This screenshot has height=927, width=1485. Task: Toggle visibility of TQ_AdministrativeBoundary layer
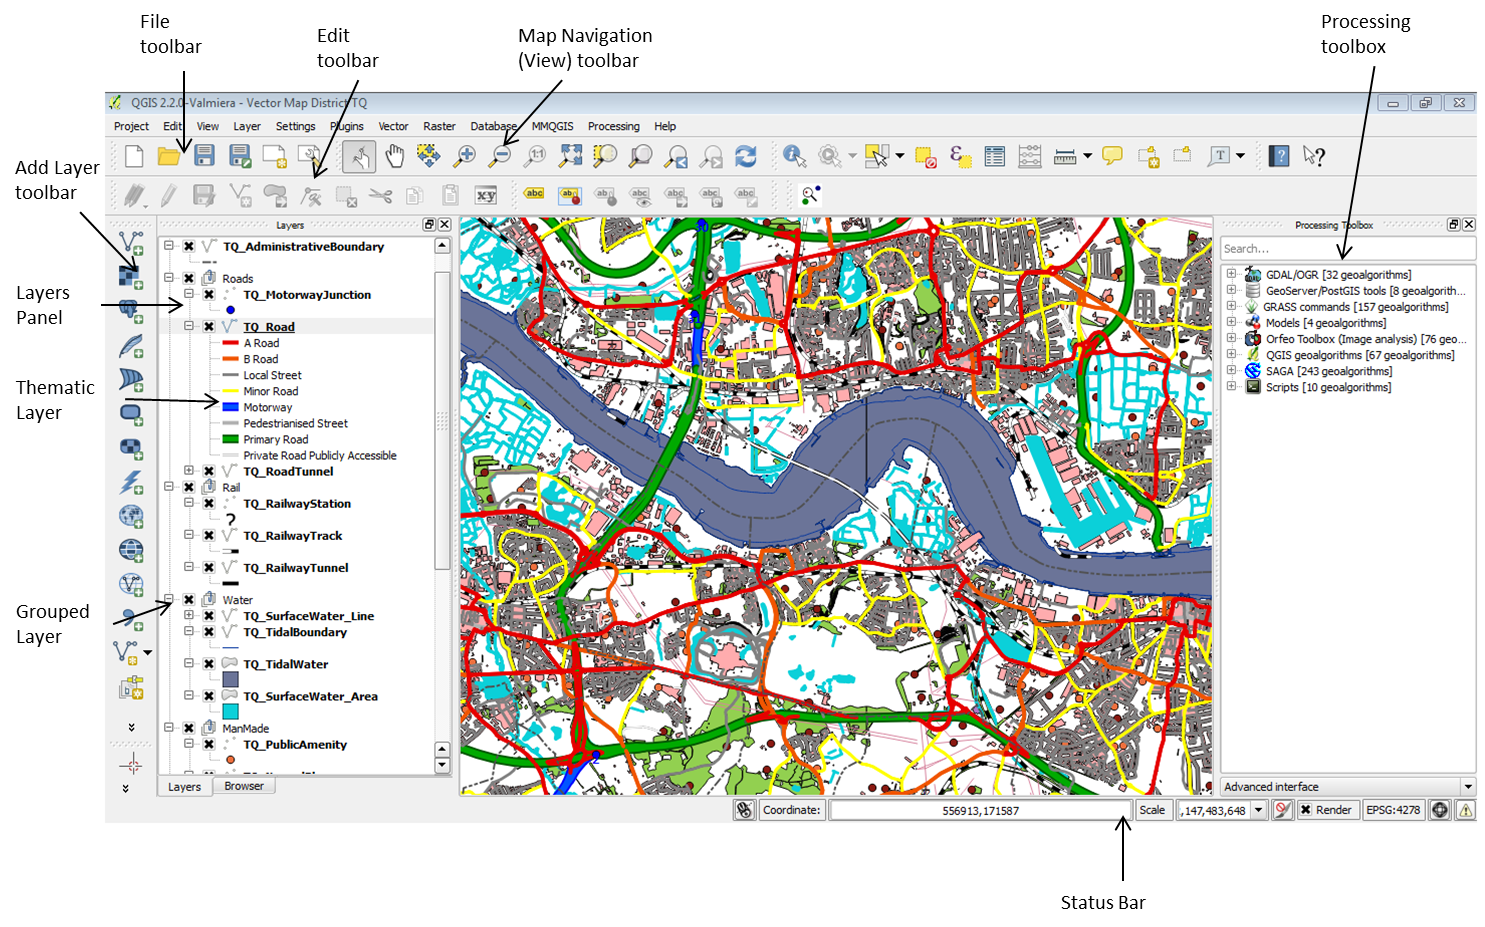(x=188, y=246)
